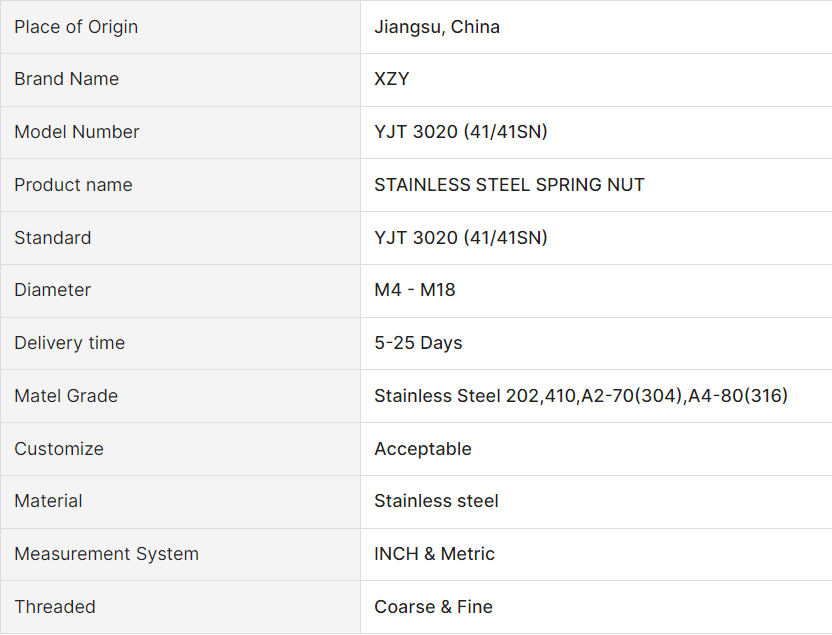
Task: Select the Jiangsu, China value
Action: (437, 27)
